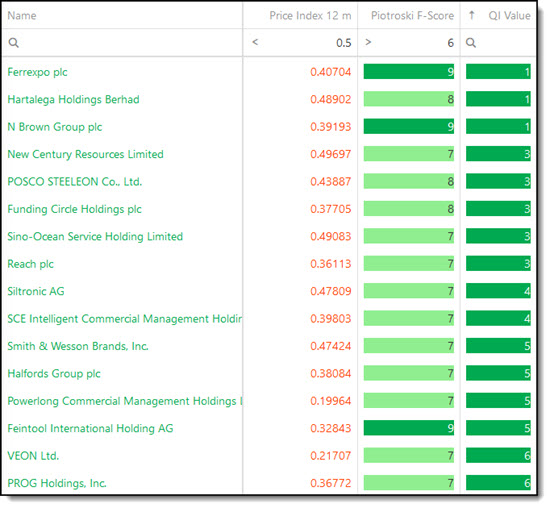Open the less-than operator for Price Index filter

pos(255,42)
